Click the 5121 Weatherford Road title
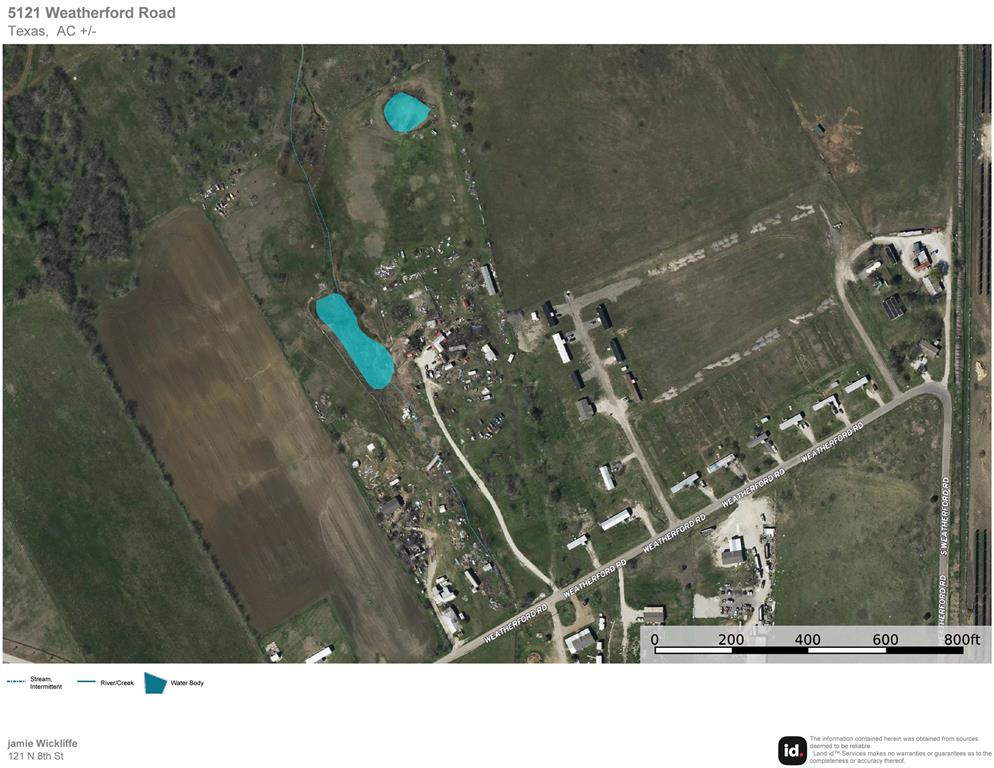This screenshot has height=768, width=994. (x=92, y=13)
